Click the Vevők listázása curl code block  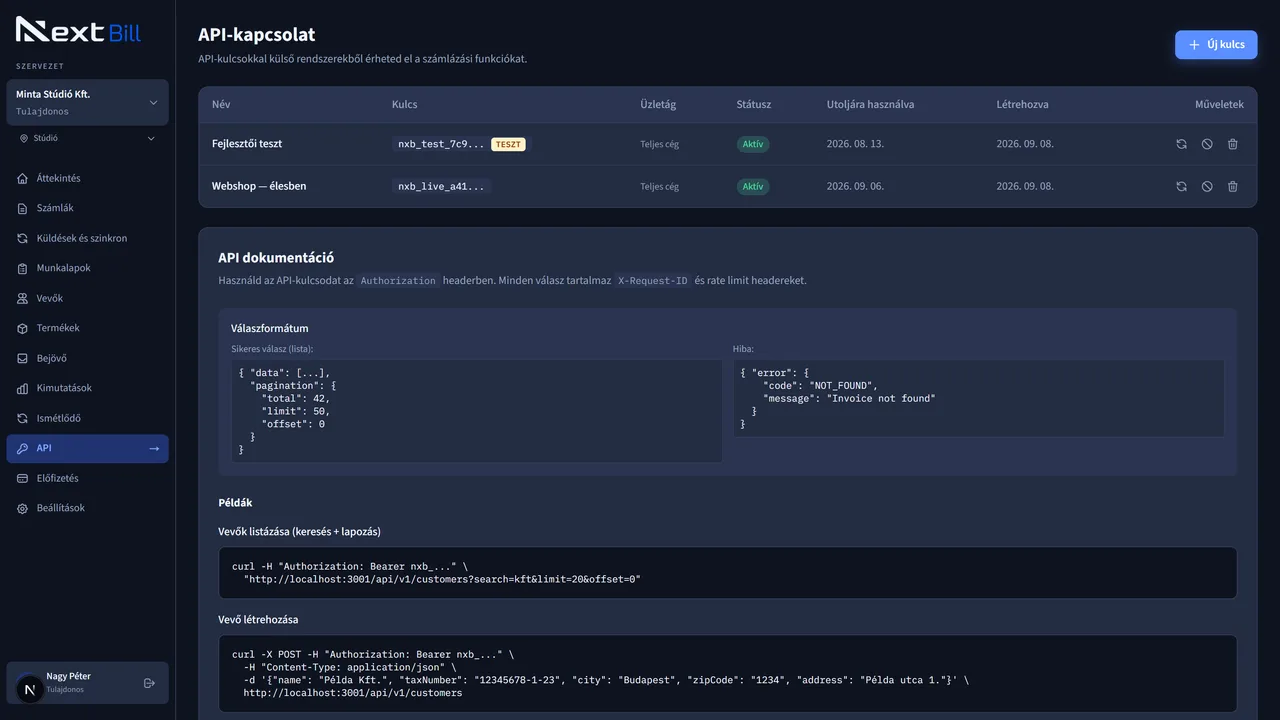point(727,573)
